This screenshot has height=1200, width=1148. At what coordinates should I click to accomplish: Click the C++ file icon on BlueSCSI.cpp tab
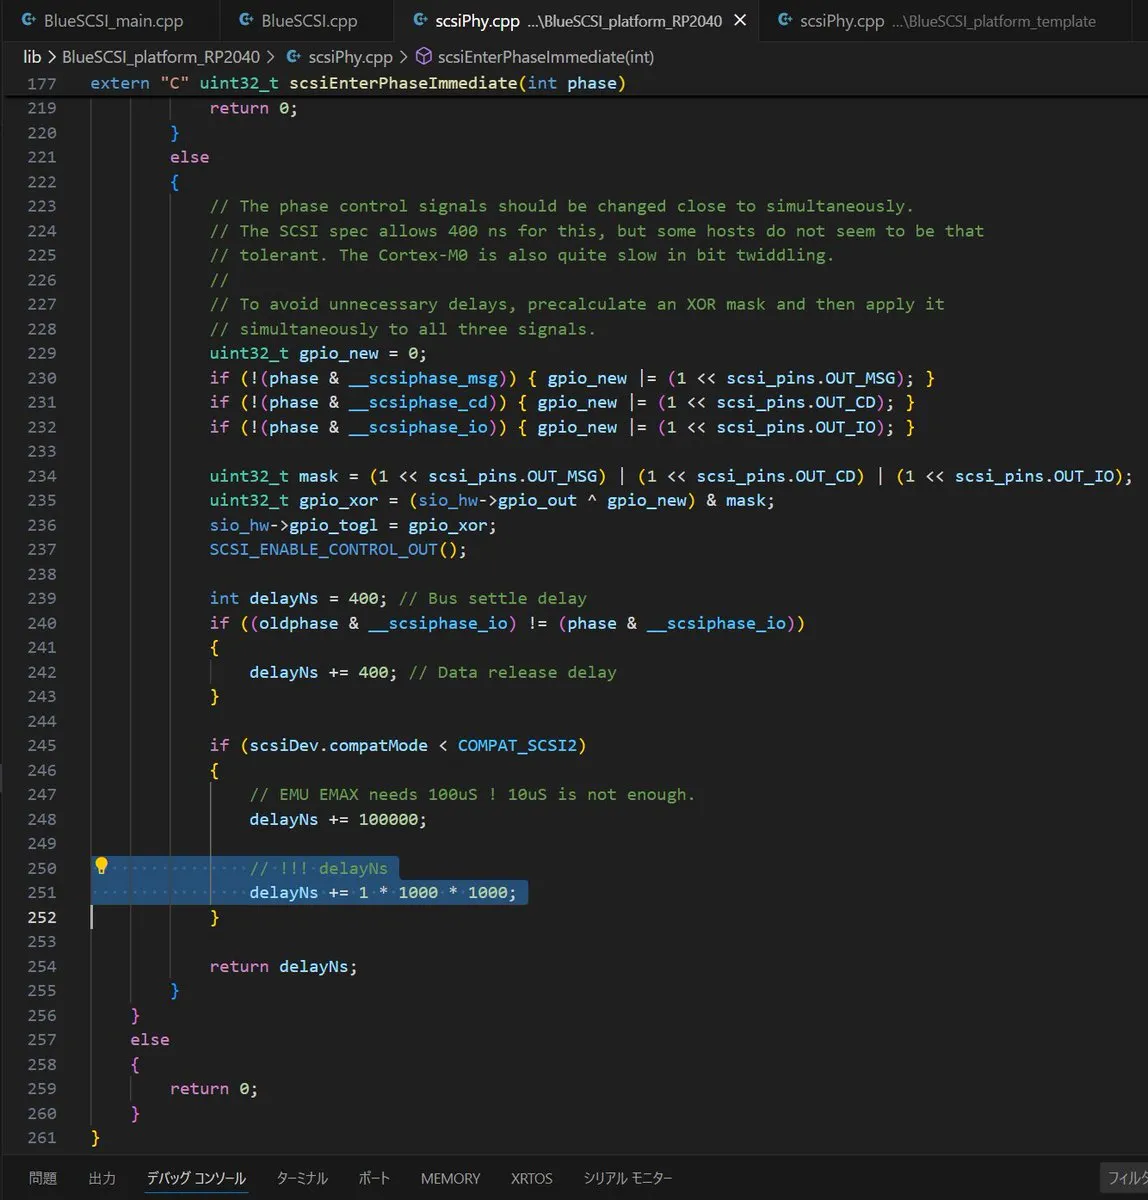click(246, 21)
